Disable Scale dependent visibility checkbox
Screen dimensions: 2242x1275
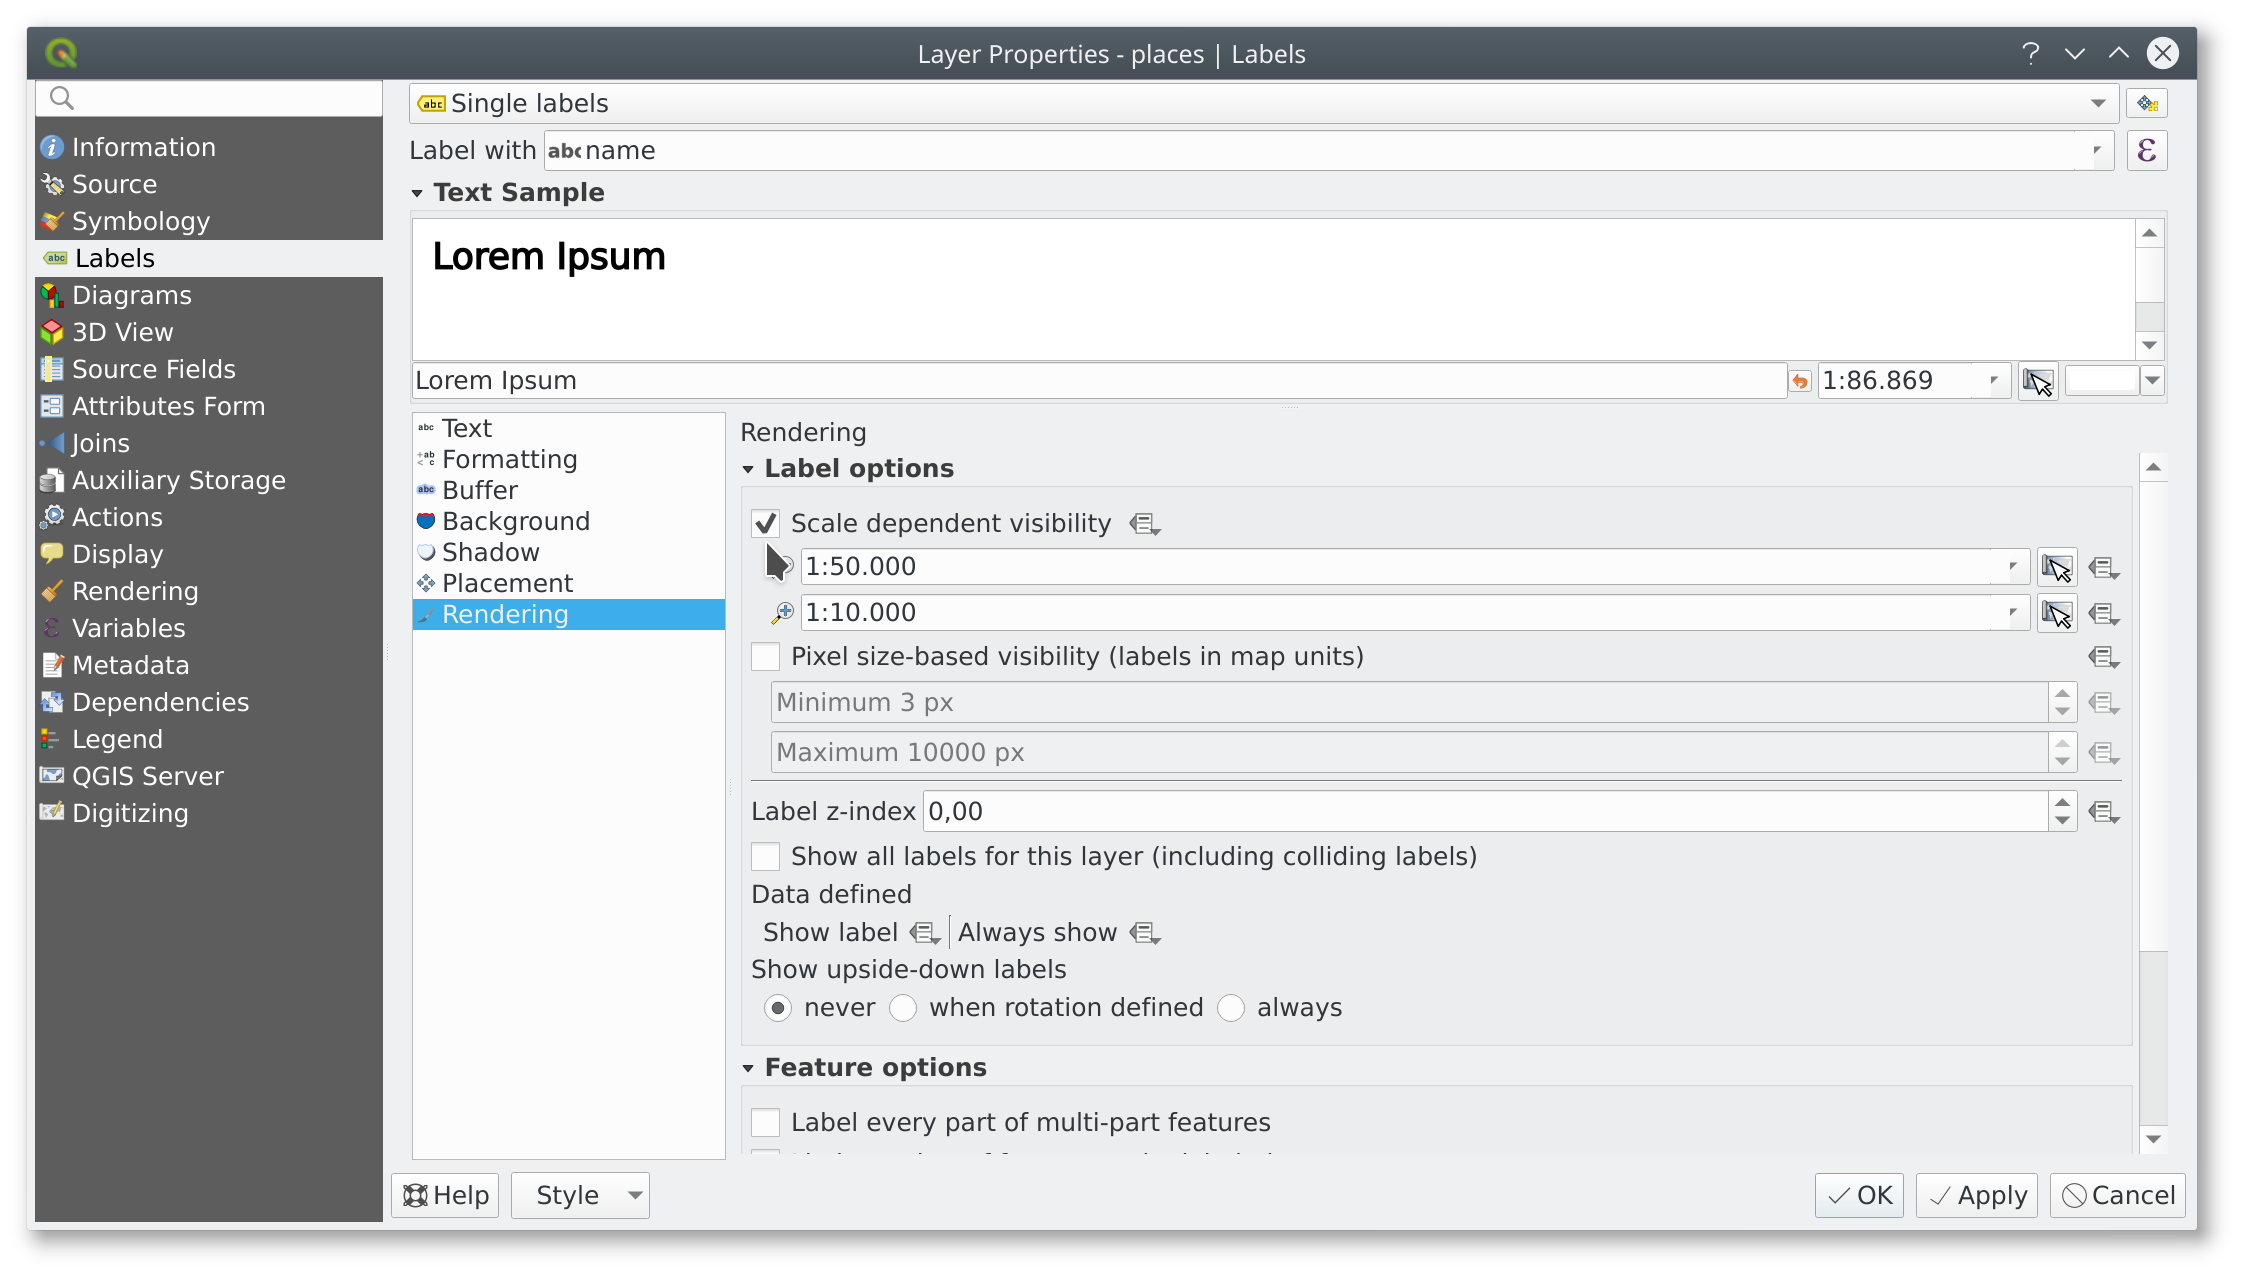[765, 523]
